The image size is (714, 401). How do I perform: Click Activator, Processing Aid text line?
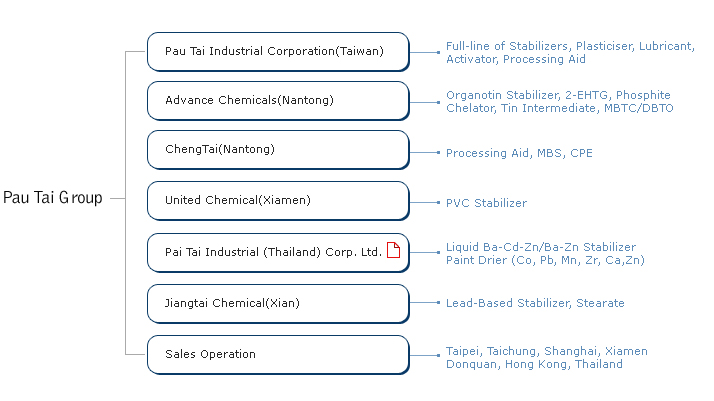pos(515,59)
